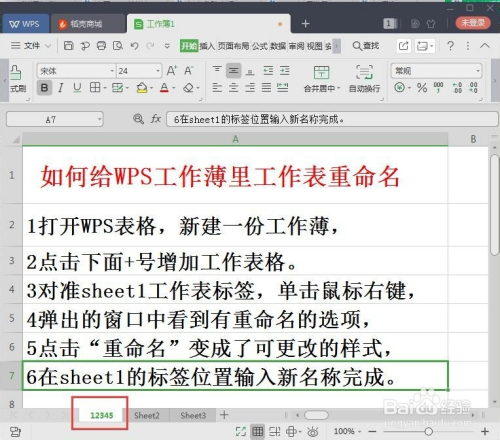Center text horizontally

[x=234, y=88]
